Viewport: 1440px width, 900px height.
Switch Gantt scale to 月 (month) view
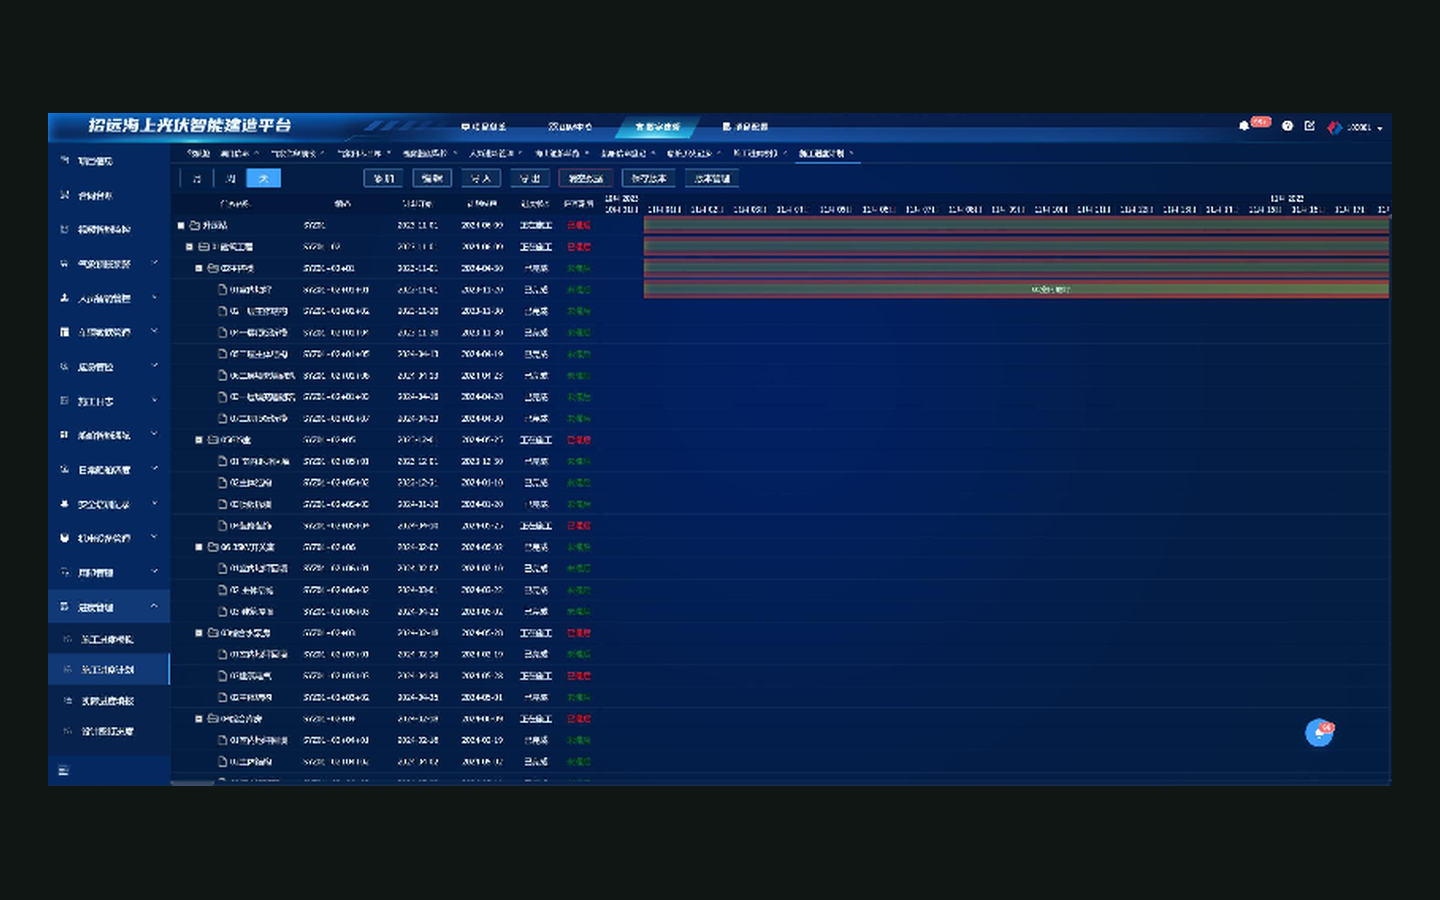(197, 178)
